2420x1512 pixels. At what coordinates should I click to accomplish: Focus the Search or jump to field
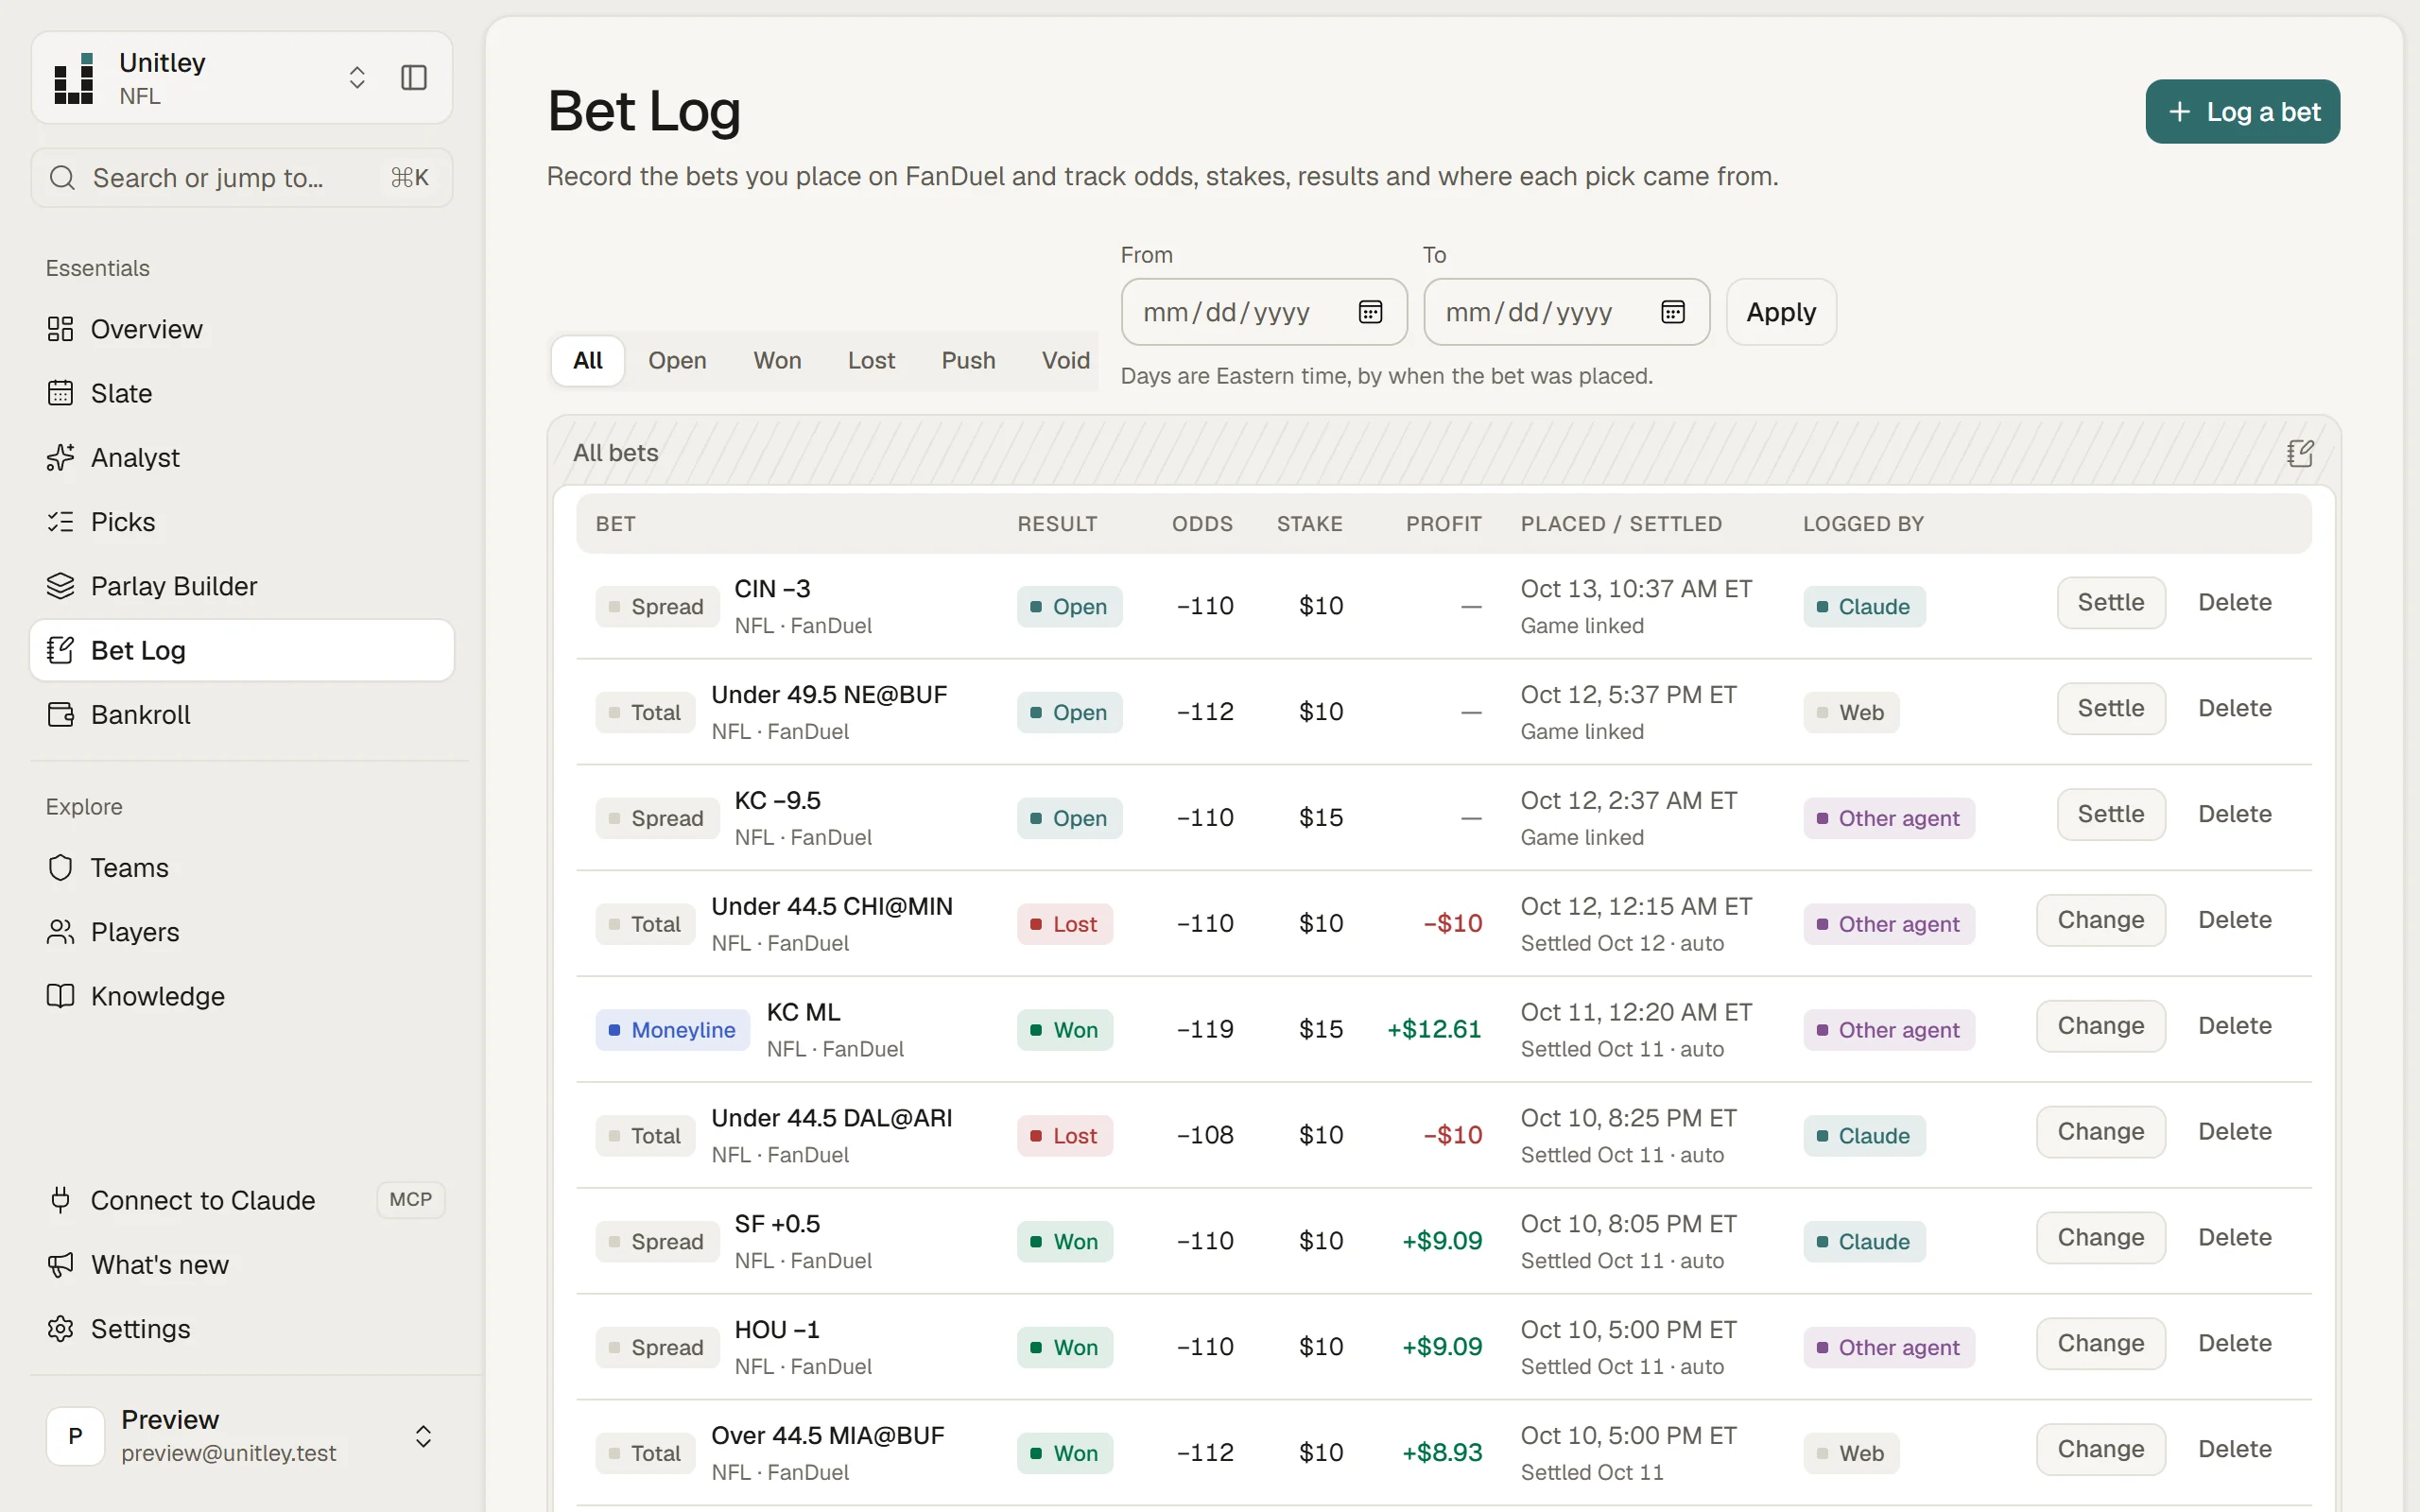(x=242, y=178)
